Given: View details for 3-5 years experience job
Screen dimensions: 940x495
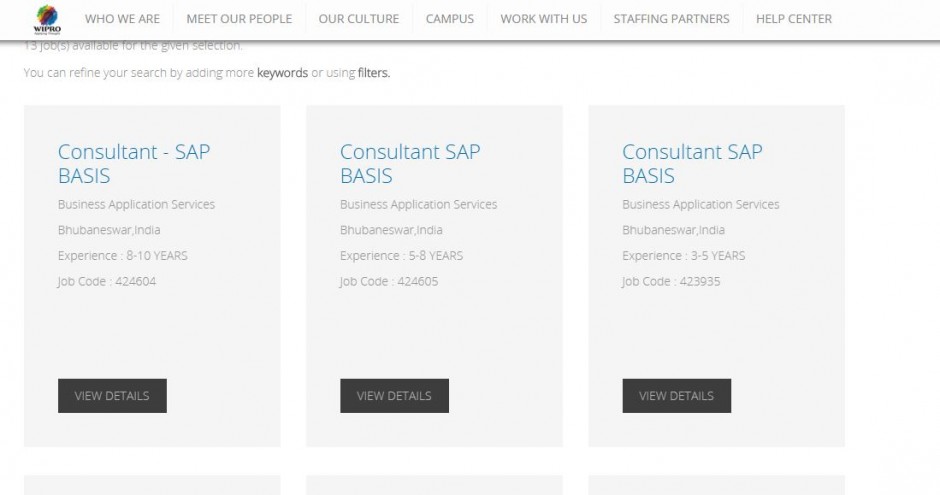Looking at the screenshot, I should click(676, 396).
